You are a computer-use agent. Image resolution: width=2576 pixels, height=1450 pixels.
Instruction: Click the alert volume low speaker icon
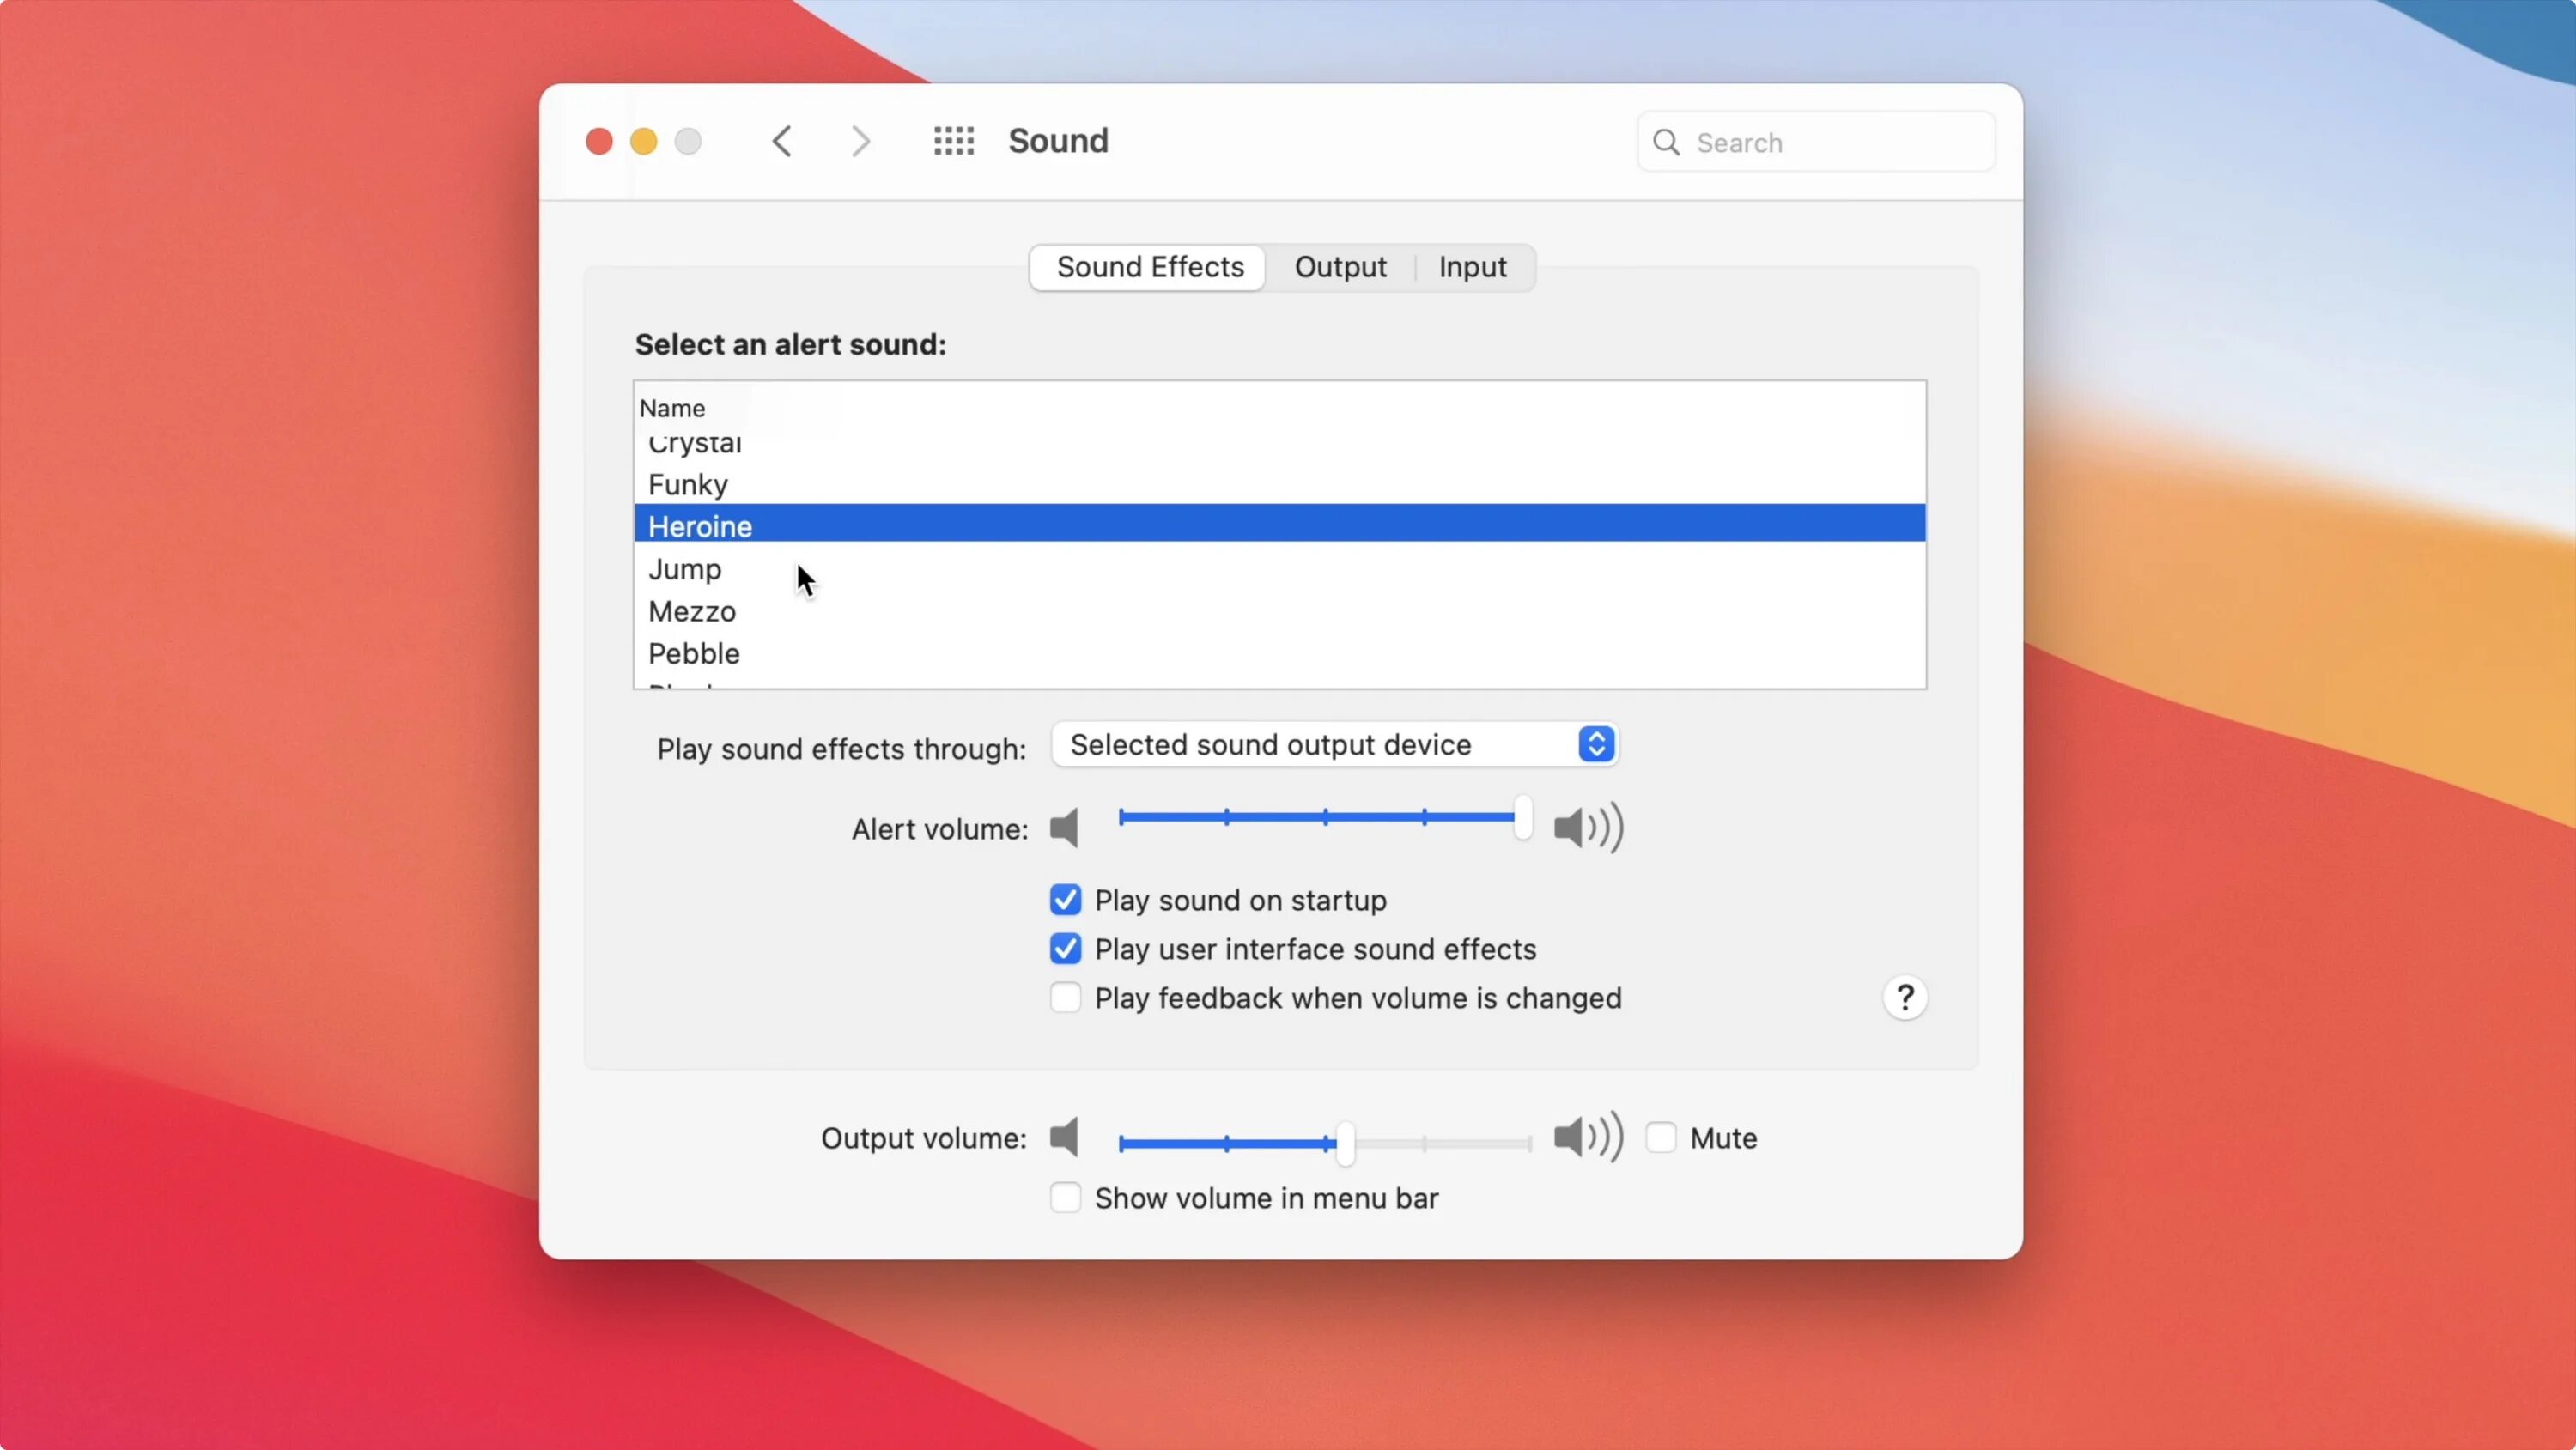1065,828
